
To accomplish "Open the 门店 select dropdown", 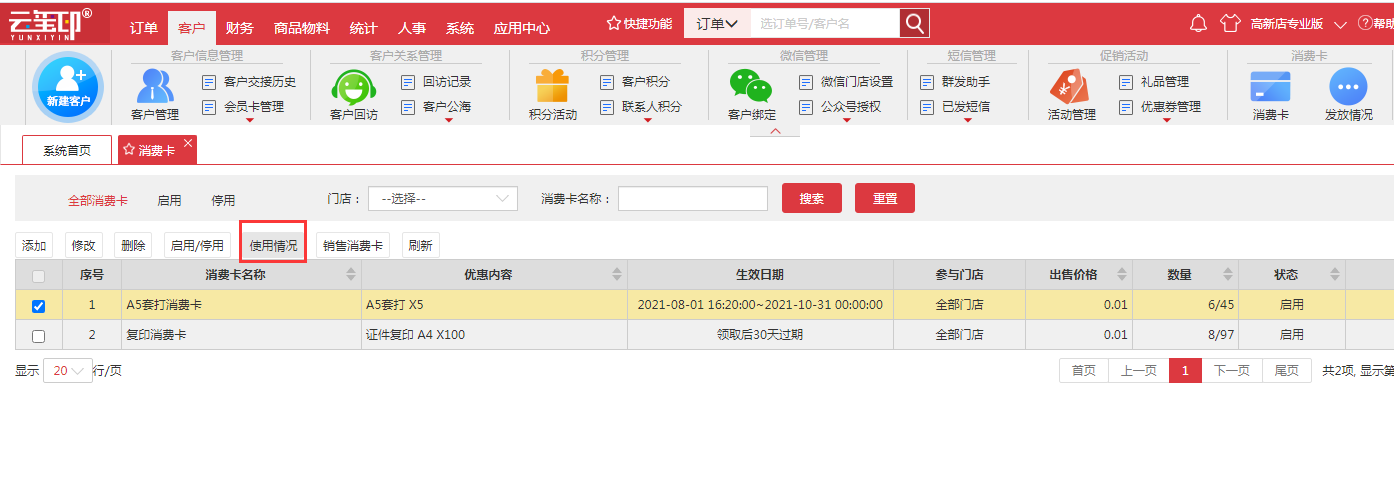I will [x=443, y=199].
